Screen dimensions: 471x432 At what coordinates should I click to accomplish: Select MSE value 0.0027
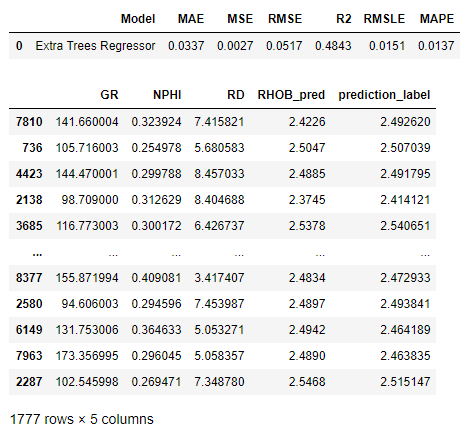point(235,46)
